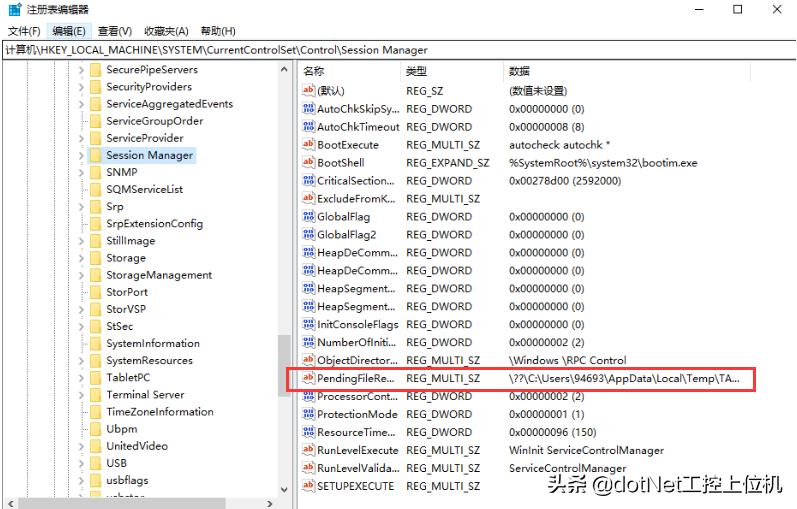Screen dimensions: 797x509
Task: Click the string icon of RunLevelValida...
Action: pos(308,468)
